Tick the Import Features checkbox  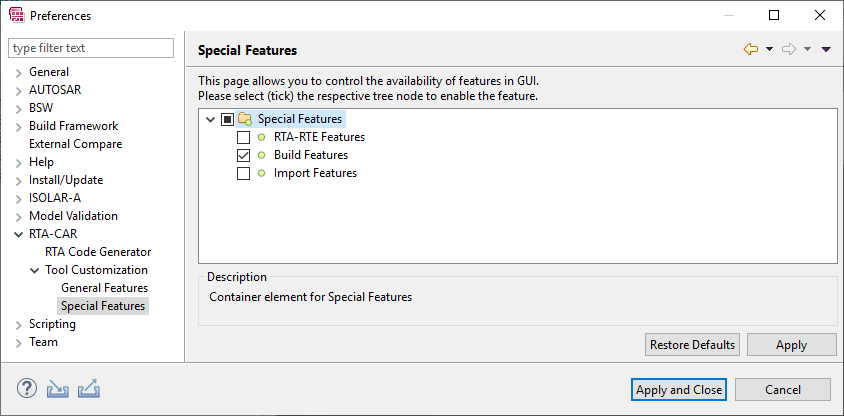(x=243, y=174)
